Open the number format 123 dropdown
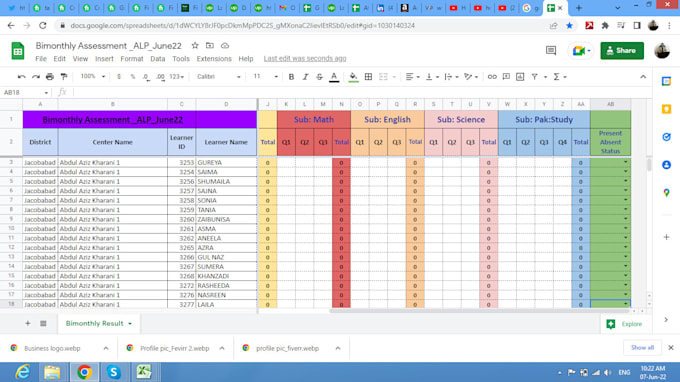Viewport: 680px width, 382px height. [x=177, y=77]
